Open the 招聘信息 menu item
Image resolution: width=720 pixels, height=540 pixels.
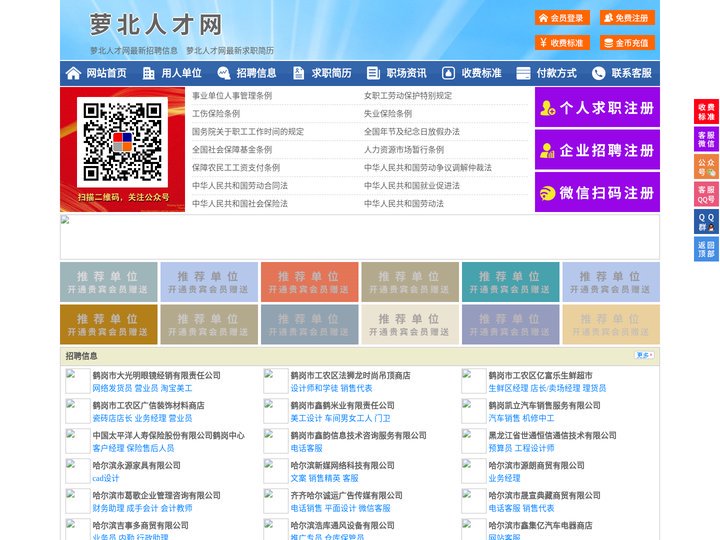(x=256, y=73)
